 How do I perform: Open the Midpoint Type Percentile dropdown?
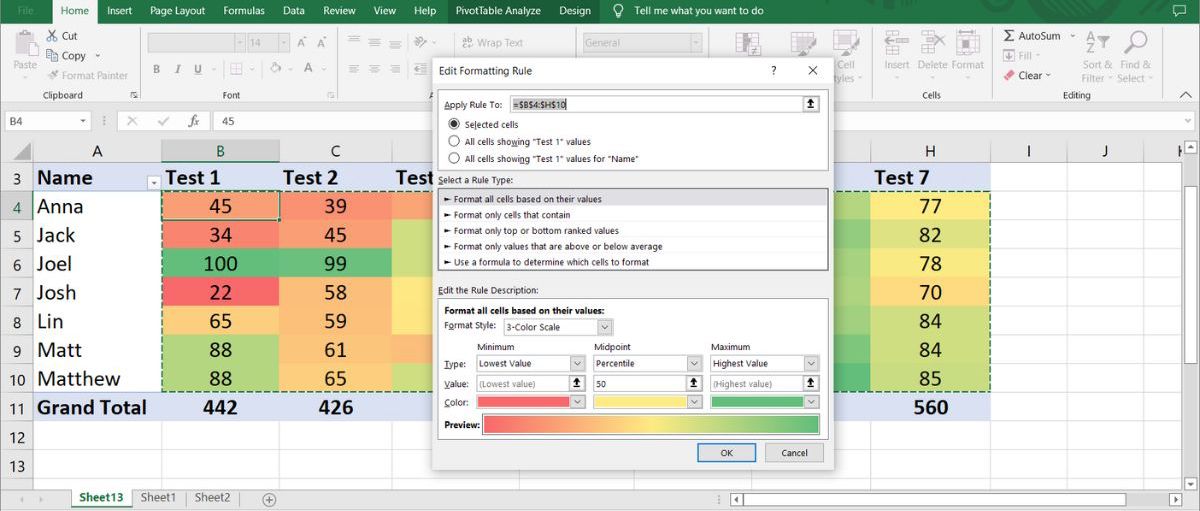coord(694,364)
